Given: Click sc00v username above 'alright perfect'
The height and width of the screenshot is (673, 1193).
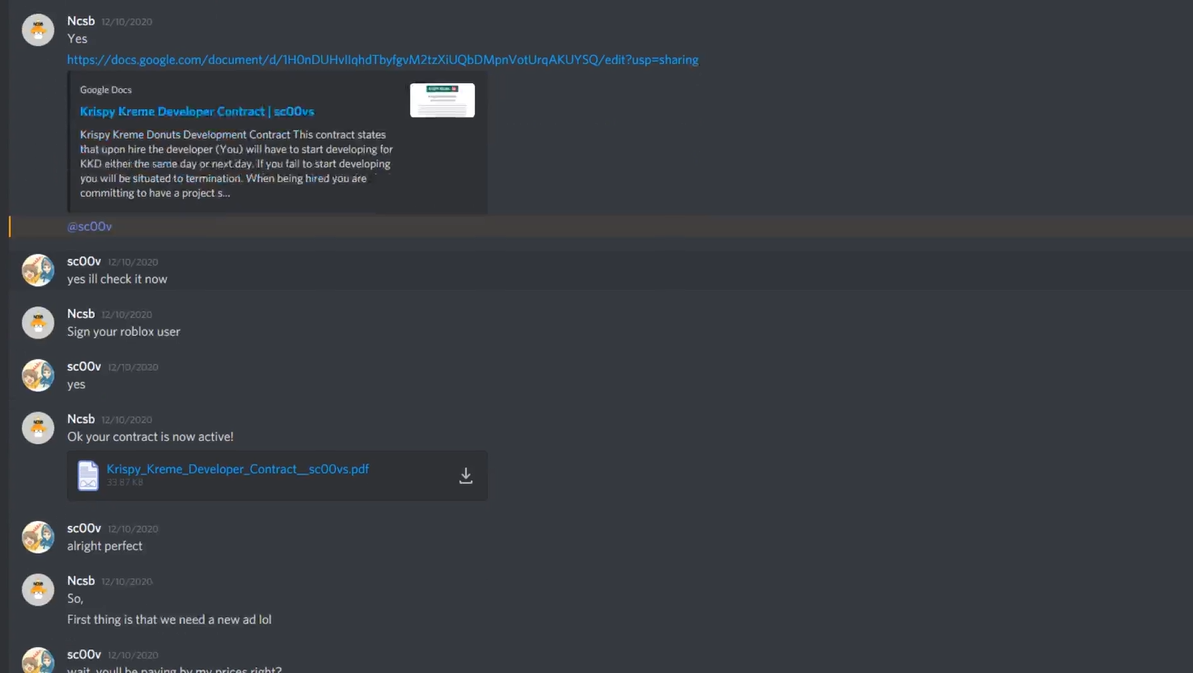Looking at the screenshot, I should [84, 529].
